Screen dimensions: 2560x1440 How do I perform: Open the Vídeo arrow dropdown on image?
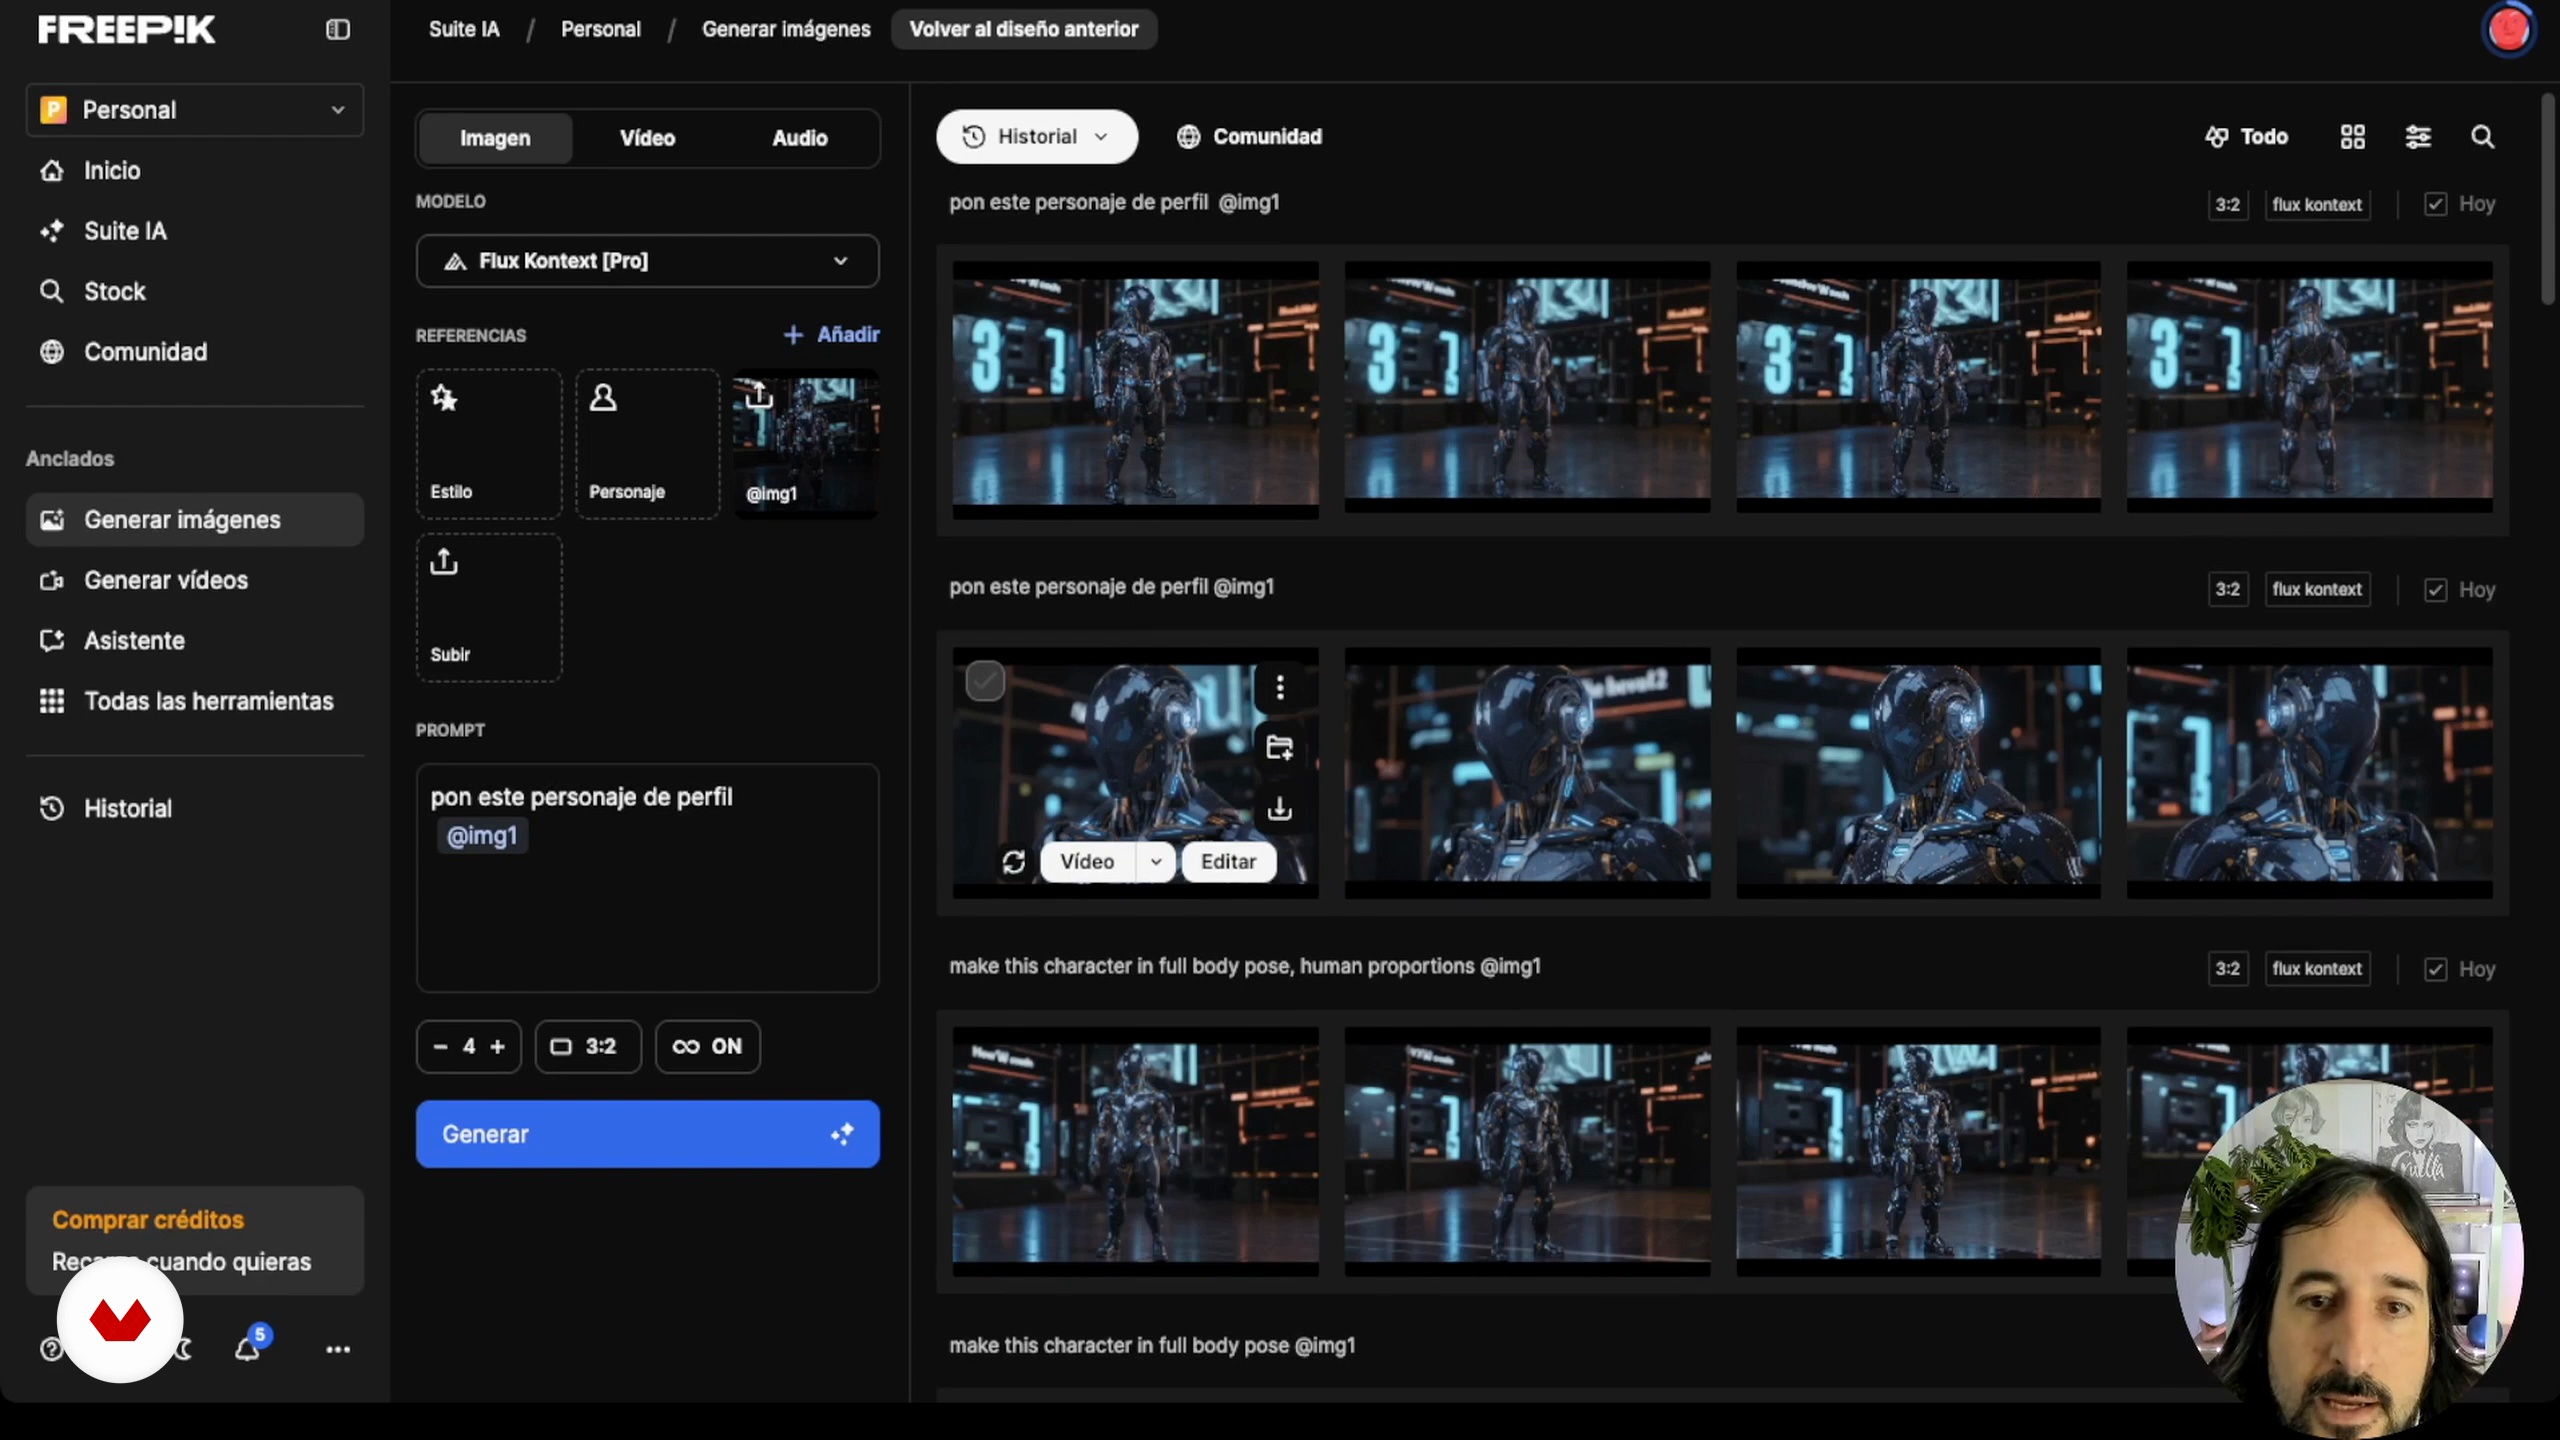(1156, 862)
